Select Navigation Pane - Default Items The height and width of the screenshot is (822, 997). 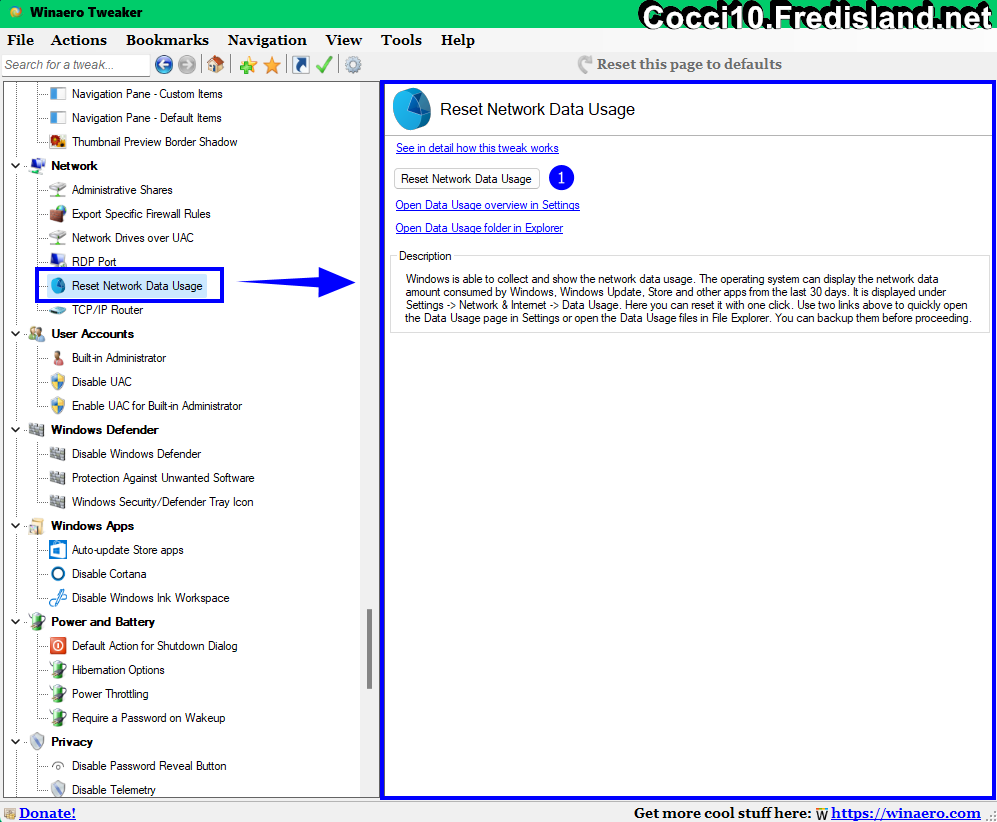[x=146, y=118]
